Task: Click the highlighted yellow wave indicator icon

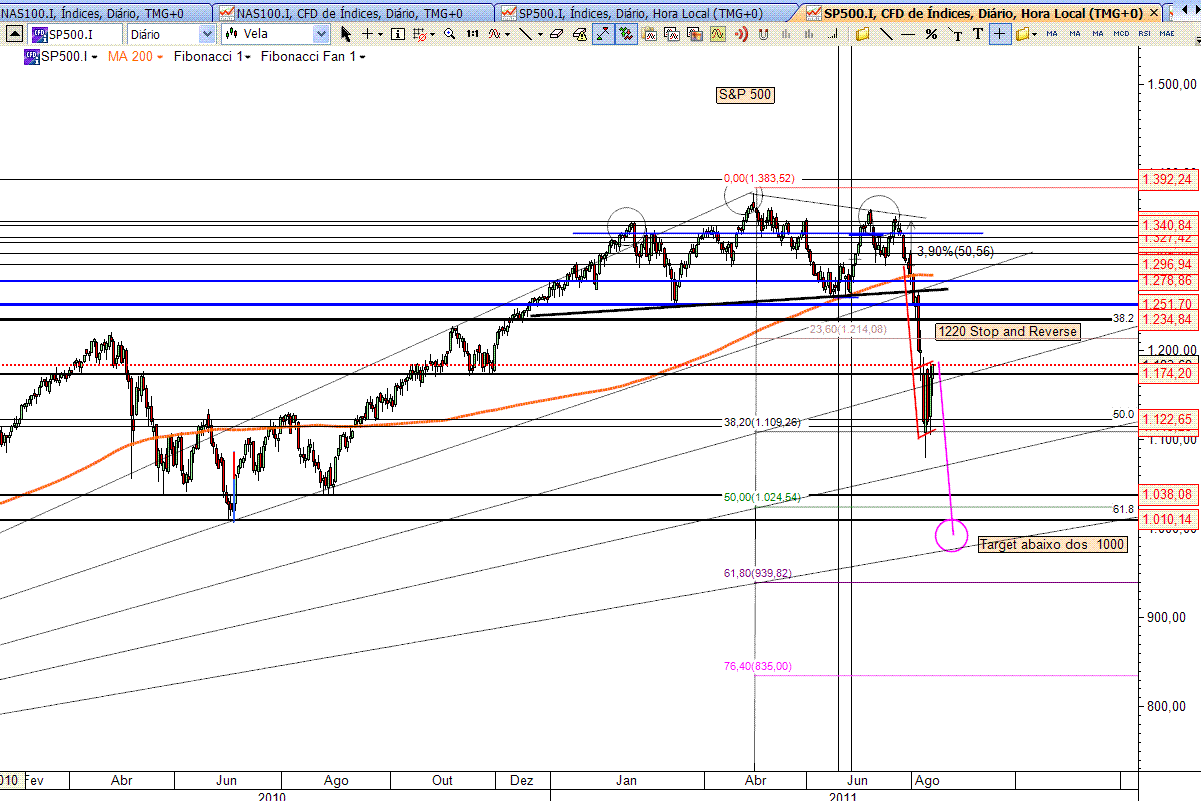Action: coord(718,33)
